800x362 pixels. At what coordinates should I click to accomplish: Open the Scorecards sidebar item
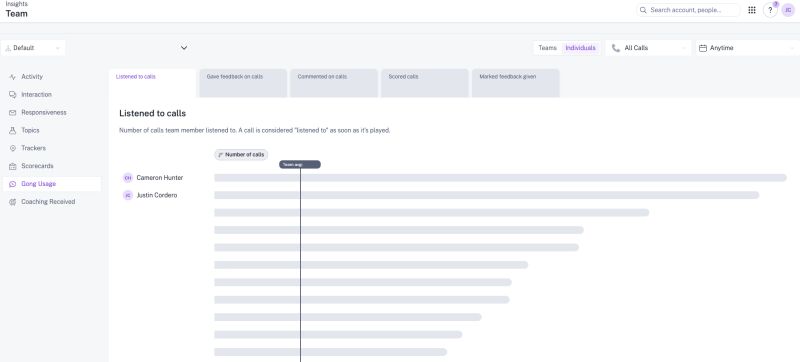point(37,166)
